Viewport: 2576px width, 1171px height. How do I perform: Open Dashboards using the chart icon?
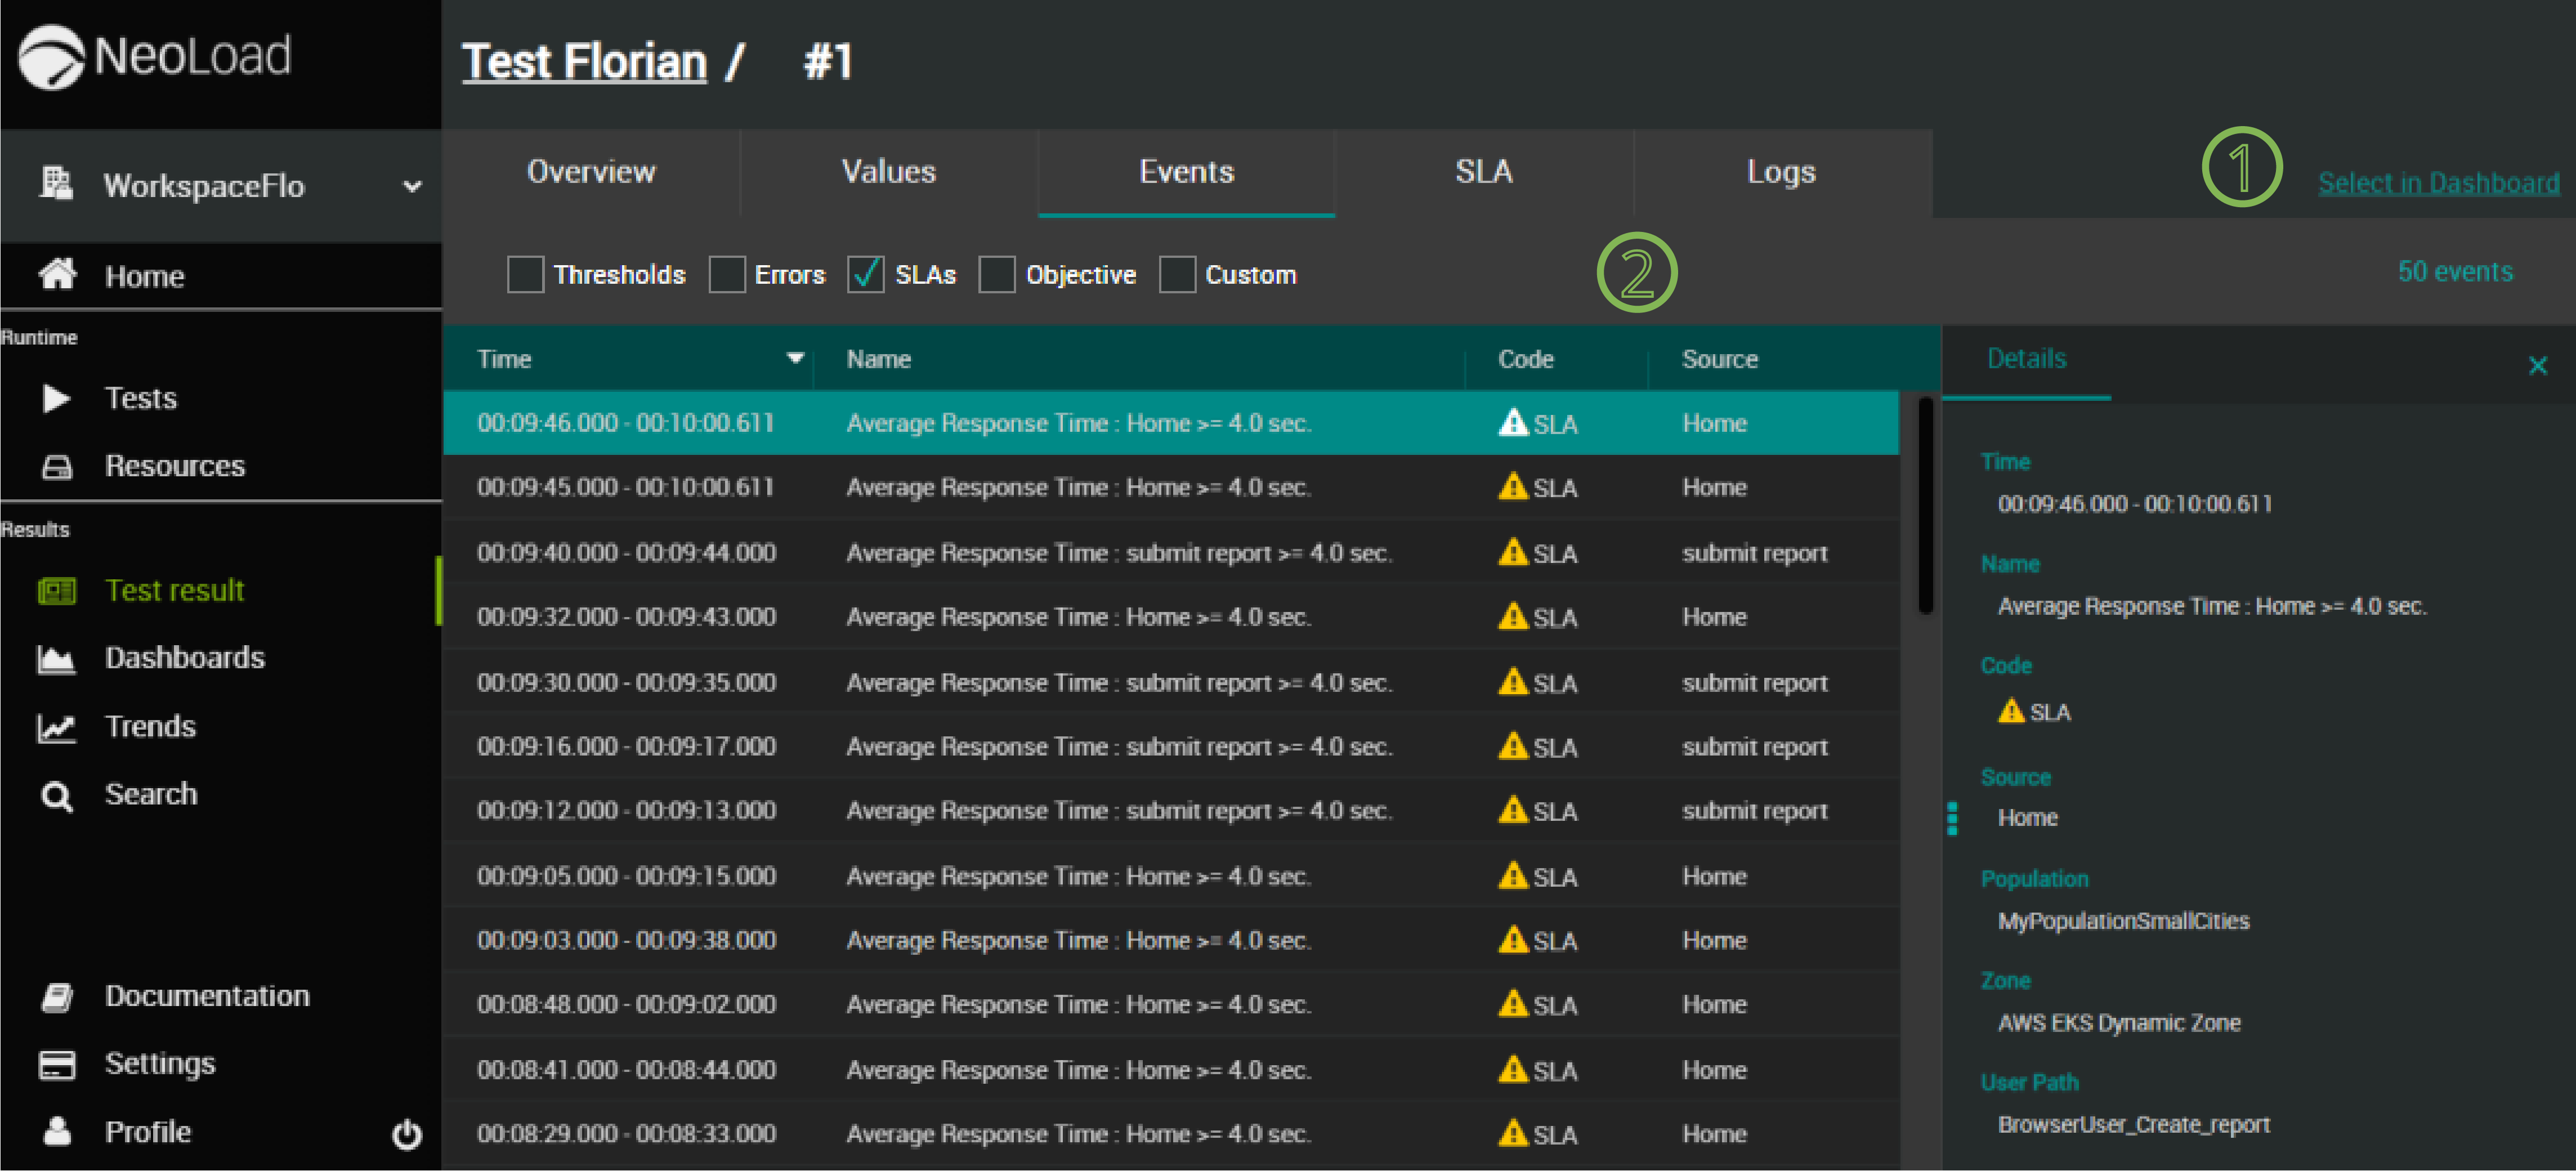(x=56, y=659)
